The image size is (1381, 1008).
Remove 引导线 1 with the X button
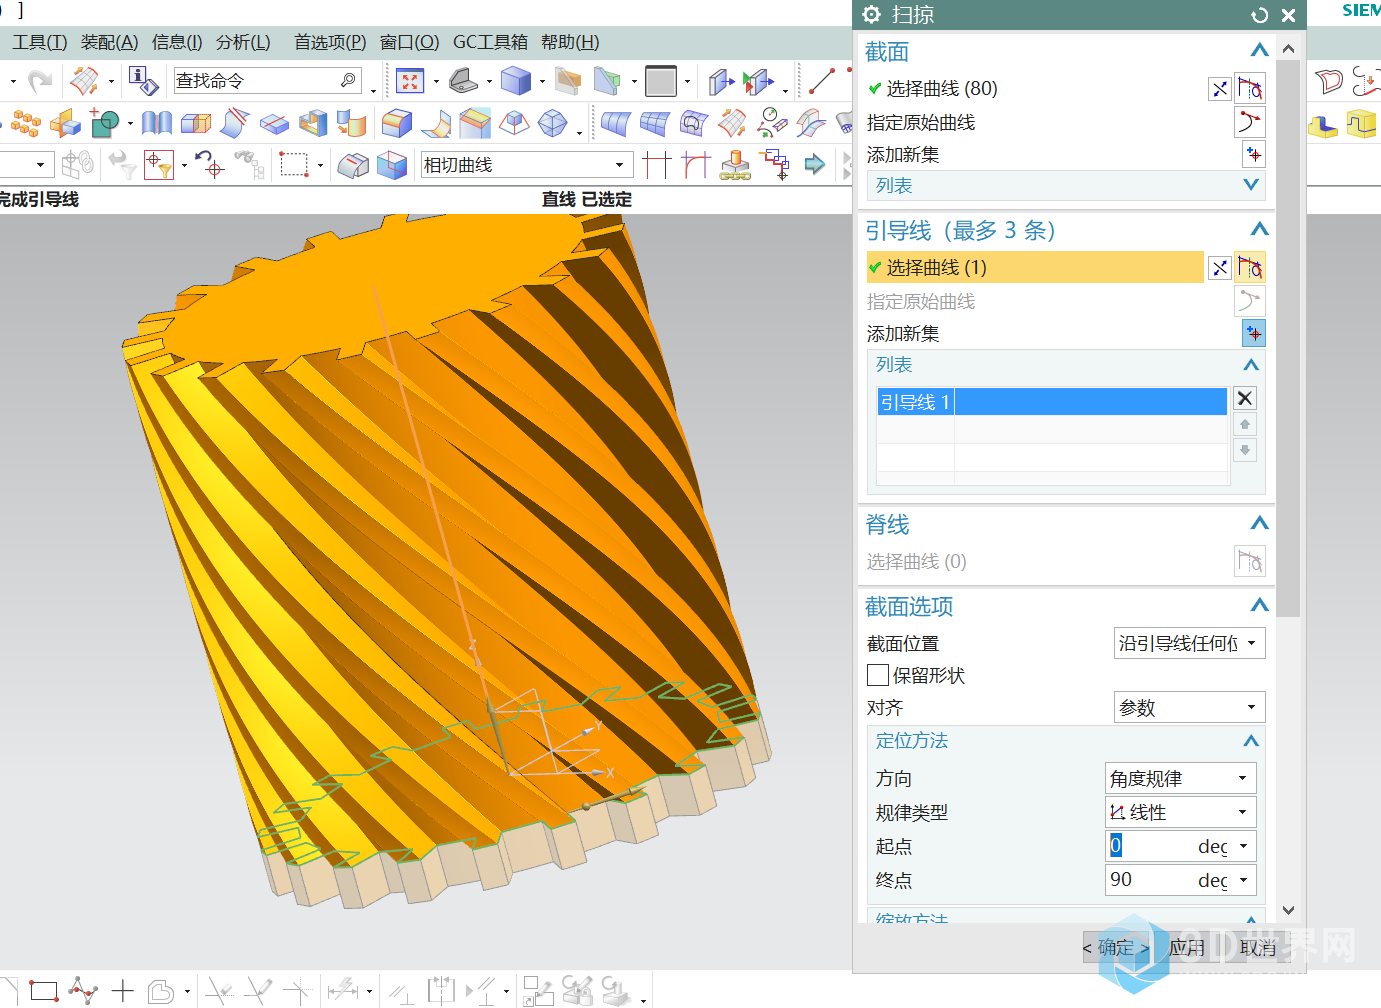(x=1245, y=398)
